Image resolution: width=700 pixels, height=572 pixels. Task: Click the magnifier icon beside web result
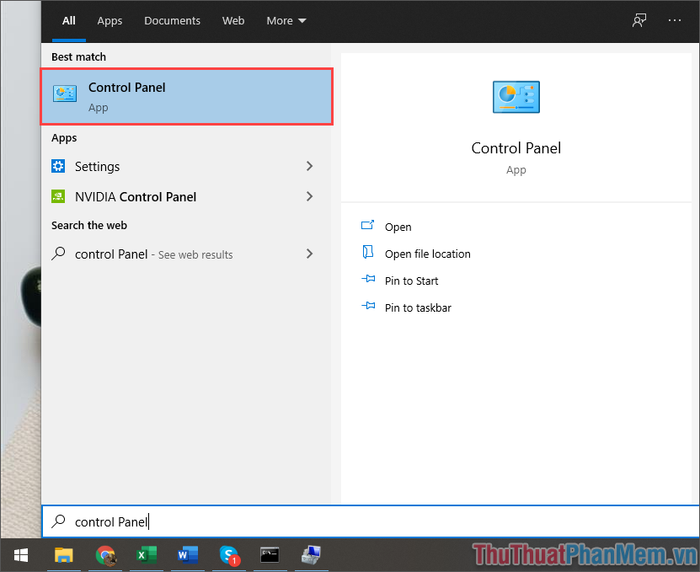(58, 254)
